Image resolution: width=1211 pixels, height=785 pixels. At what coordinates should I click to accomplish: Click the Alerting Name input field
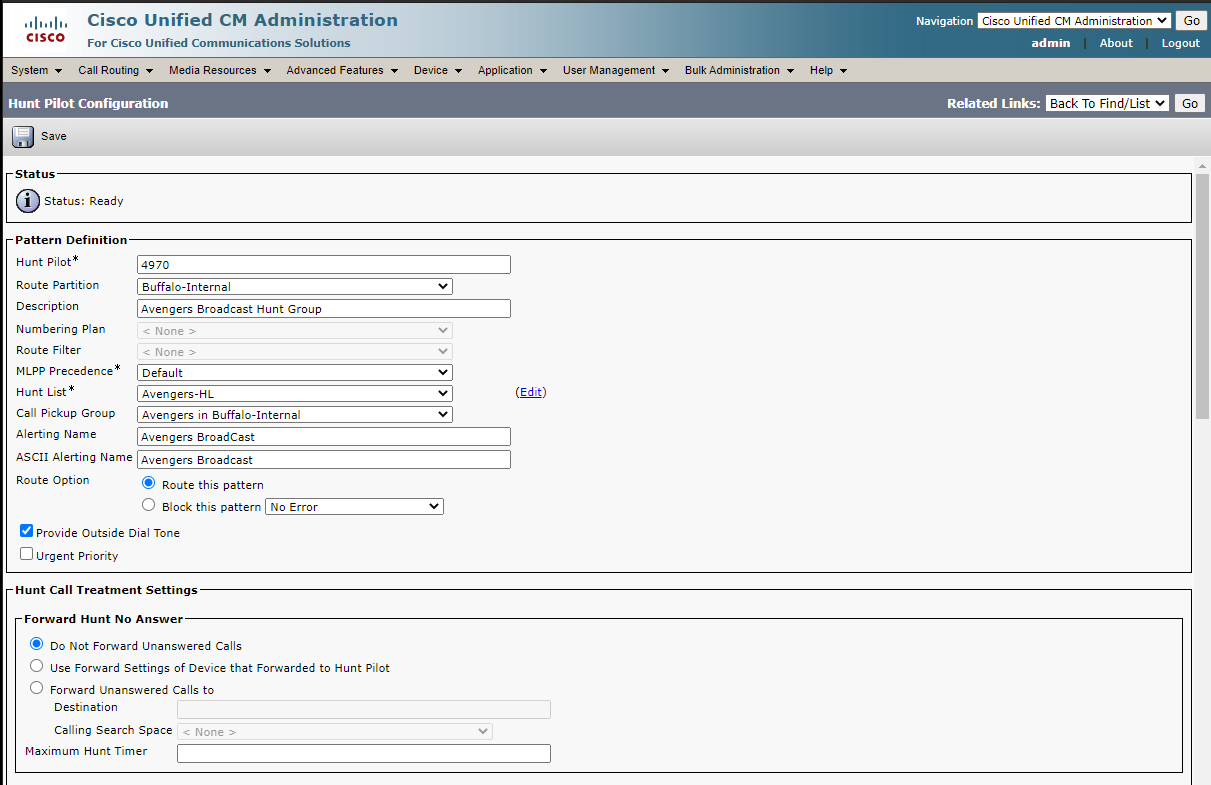point(324,437)
